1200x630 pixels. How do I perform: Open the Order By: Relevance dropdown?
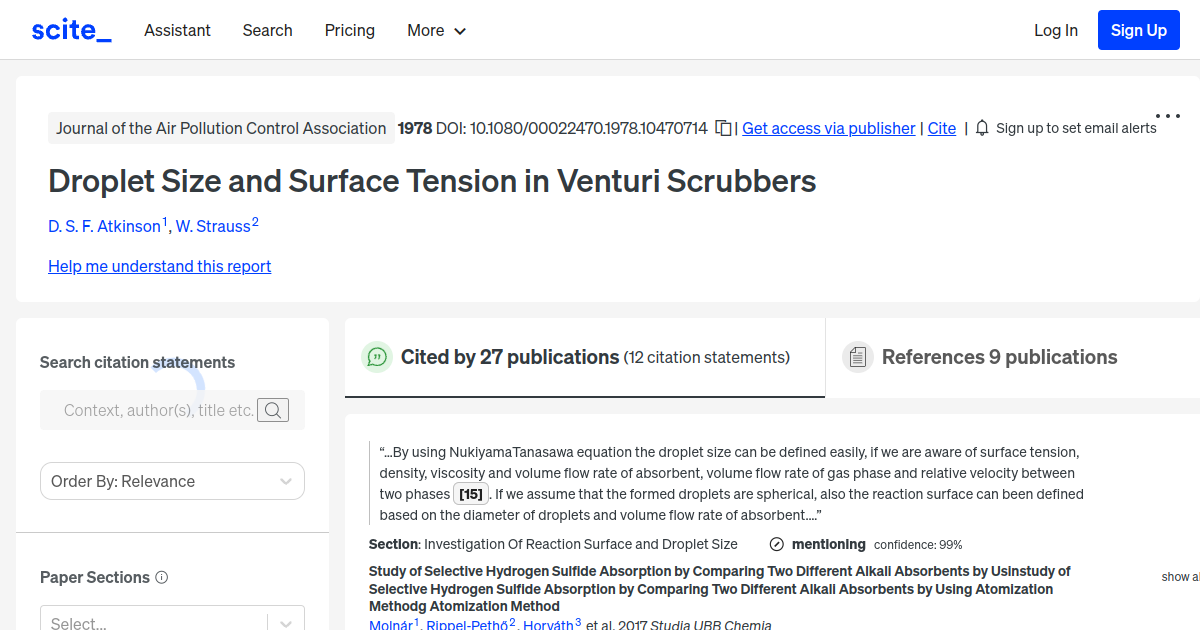(172, 481)
